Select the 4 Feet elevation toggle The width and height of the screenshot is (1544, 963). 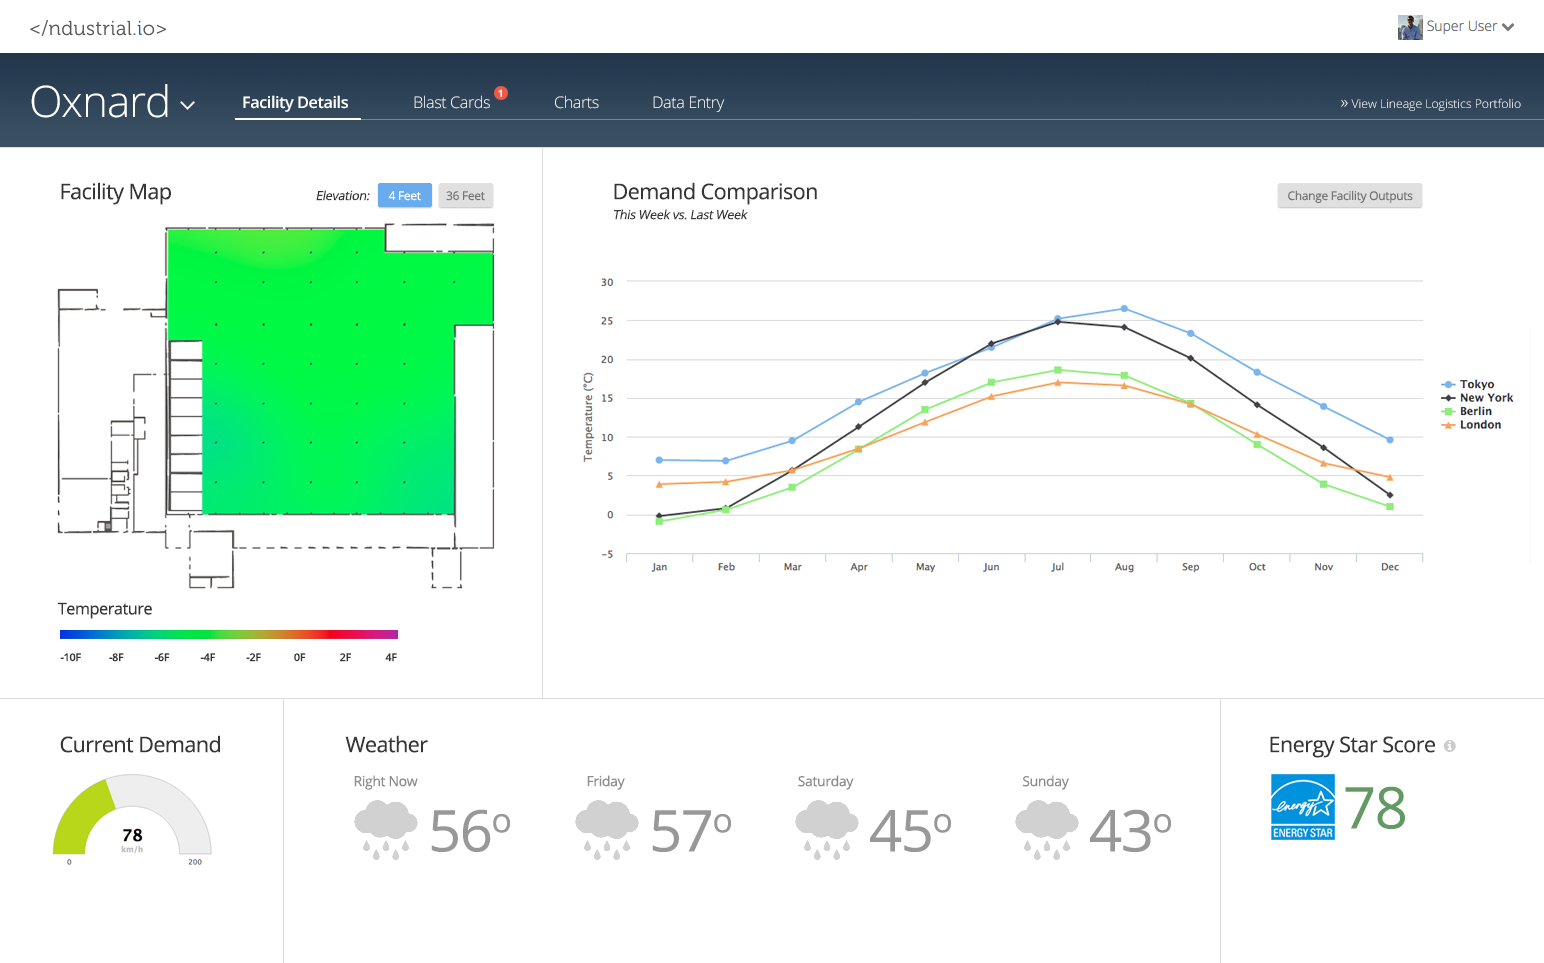click(404, 196)
